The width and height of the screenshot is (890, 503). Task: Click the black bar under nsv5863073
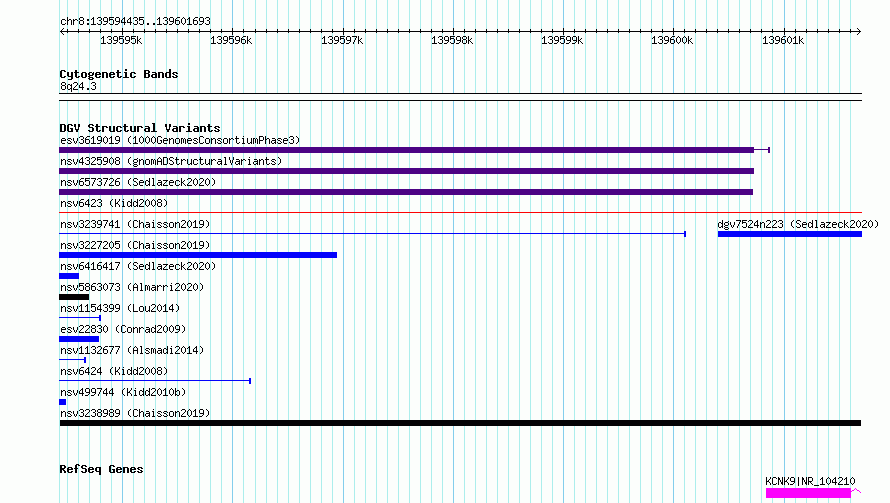tap(74, 297)
